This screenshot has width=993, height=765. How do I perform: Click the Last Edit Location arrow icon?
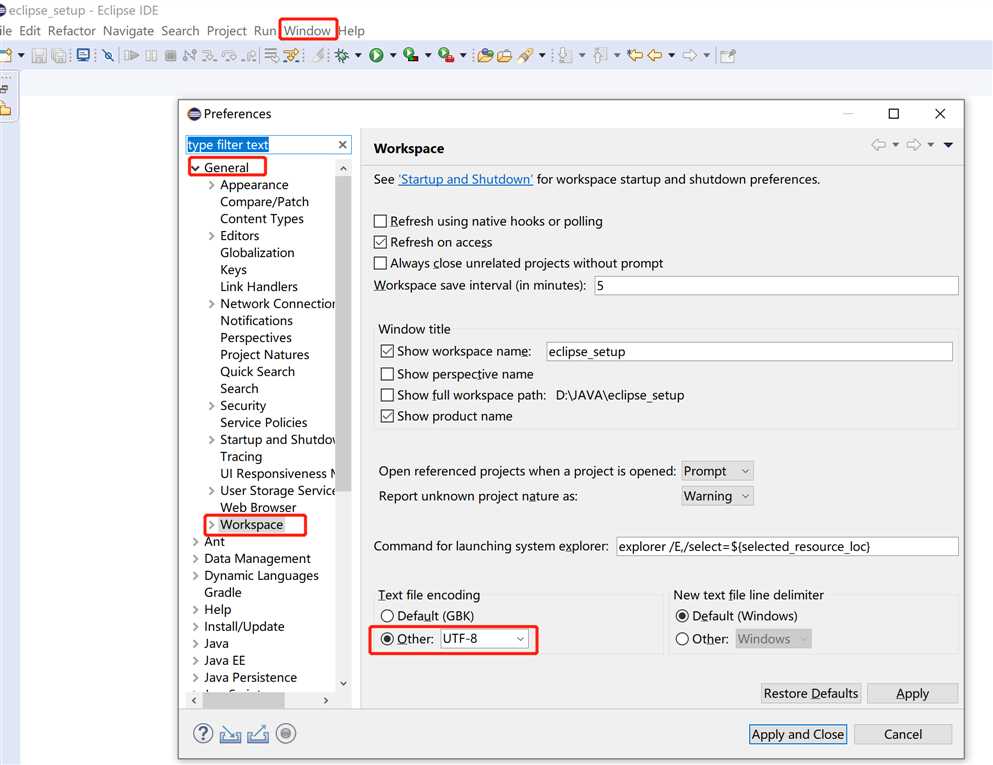634,56
